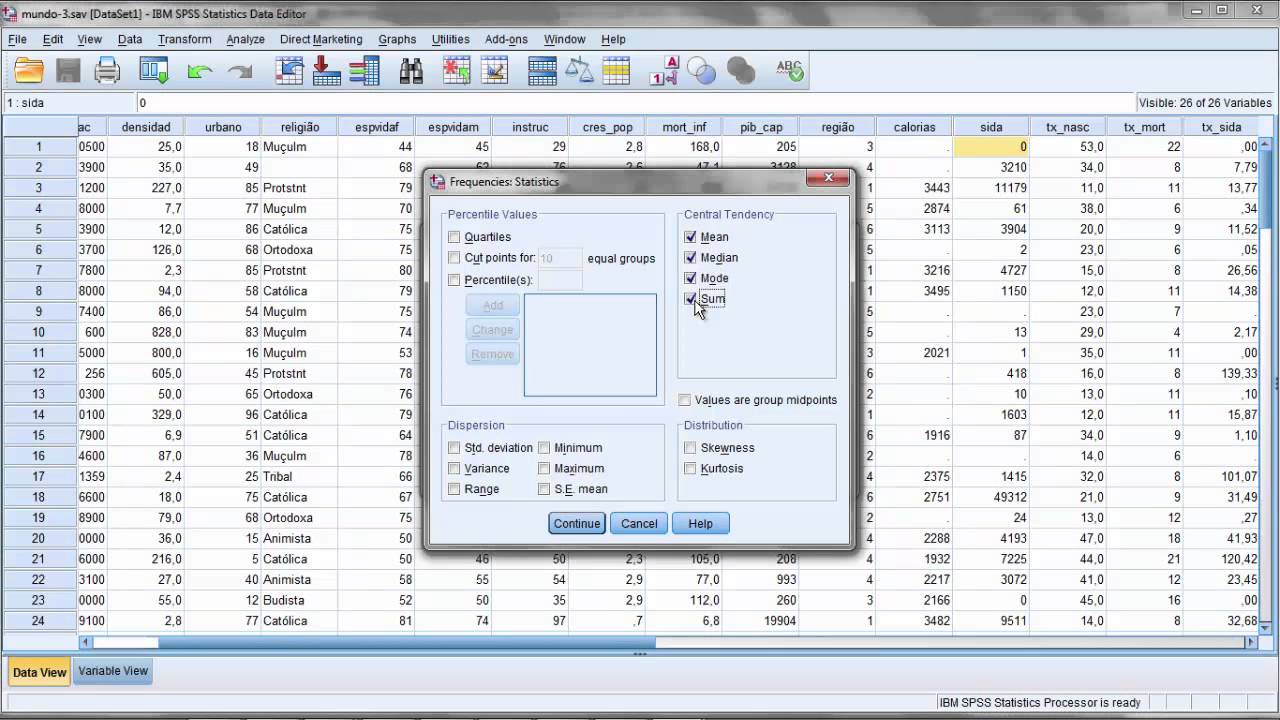
Task: Uncheck the Mean checkbox
Action: [690, 237]
